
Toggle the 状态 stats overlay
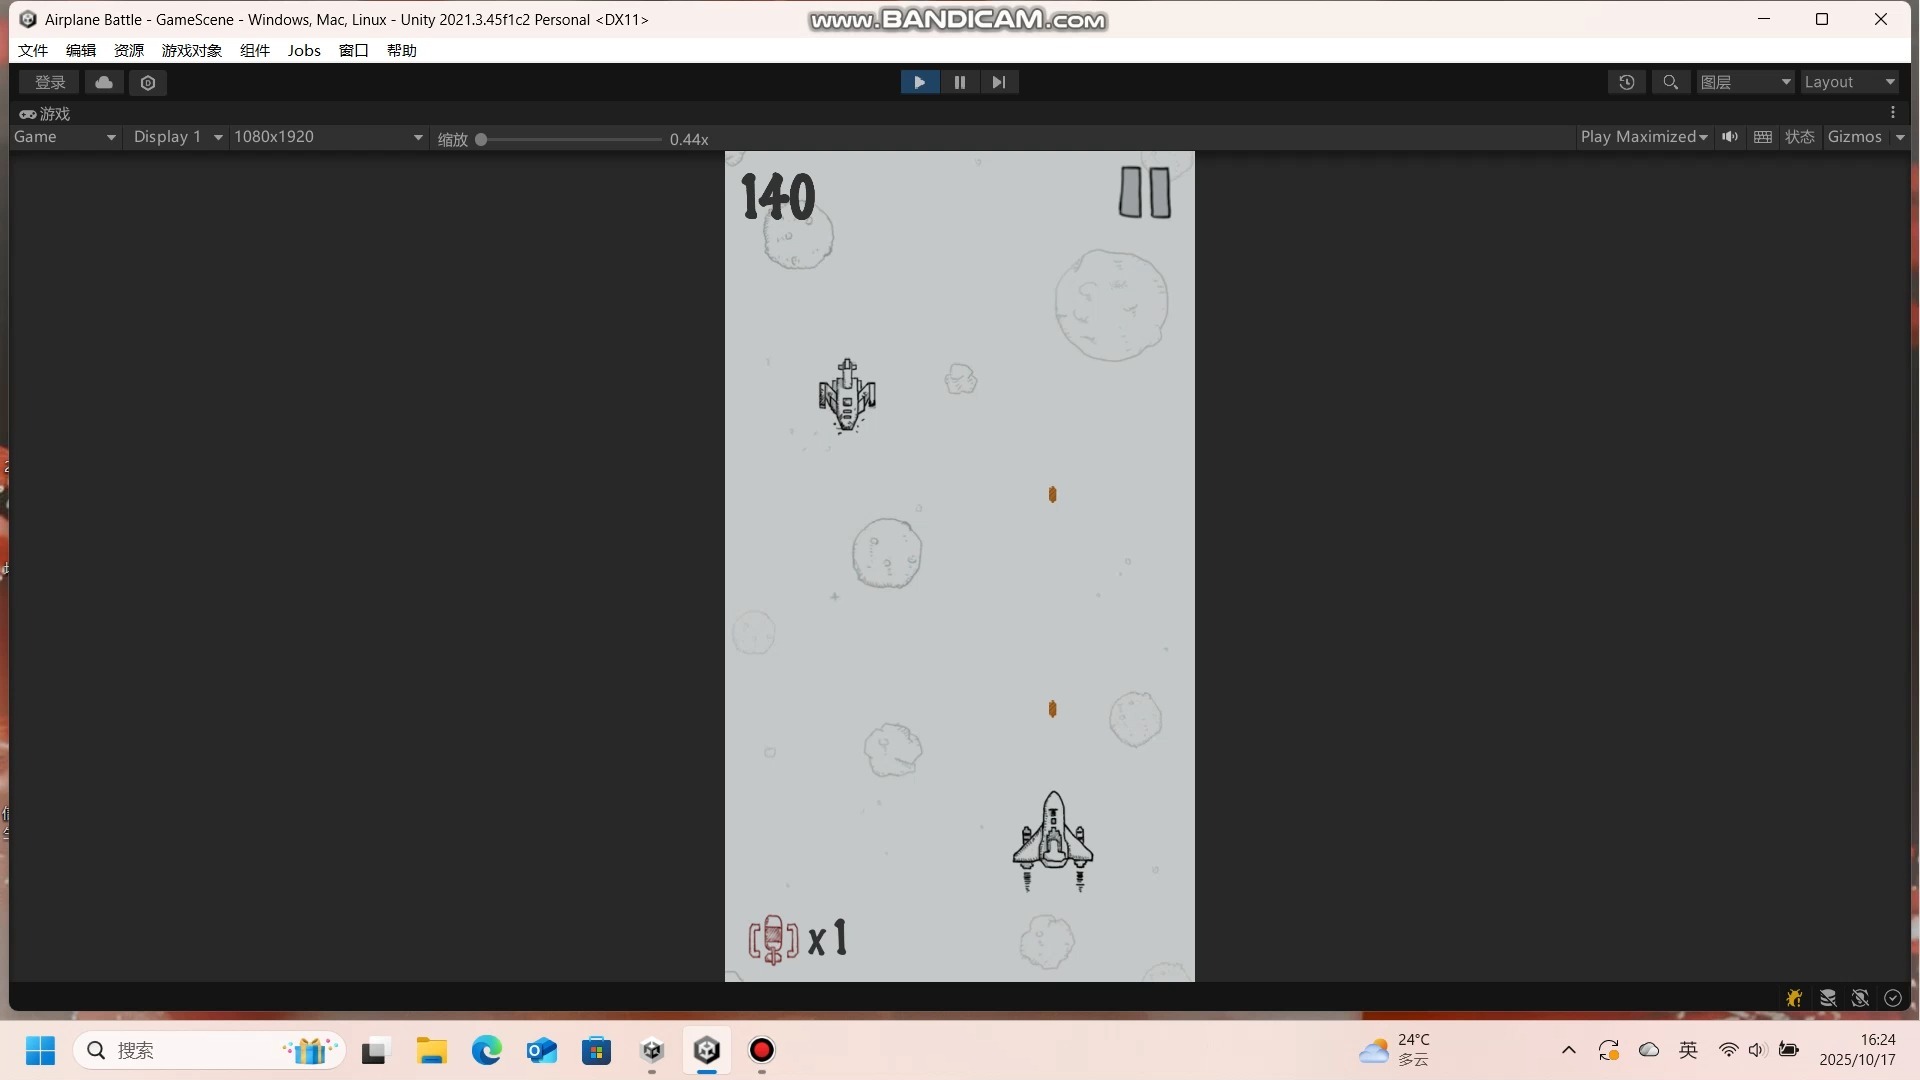click(x=1799, y=137)
